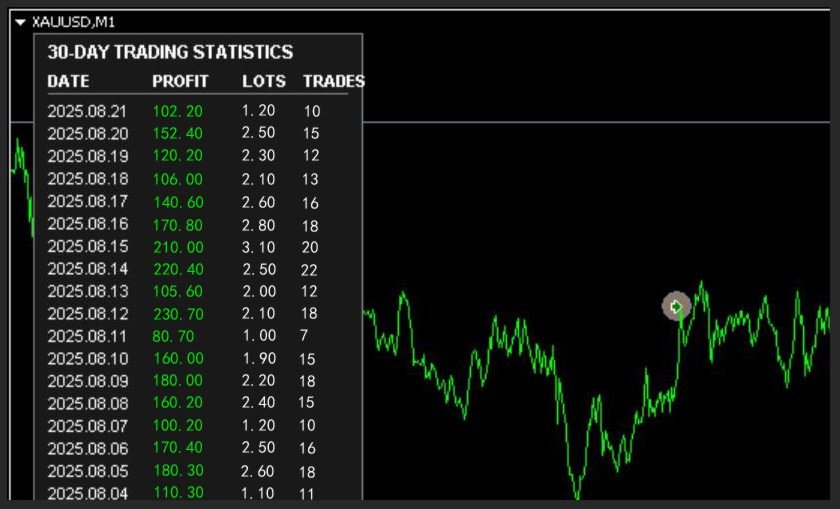This screenshot has height=509, width=840.
Task: Click lots value 3.10
Action: click(258, 247)
